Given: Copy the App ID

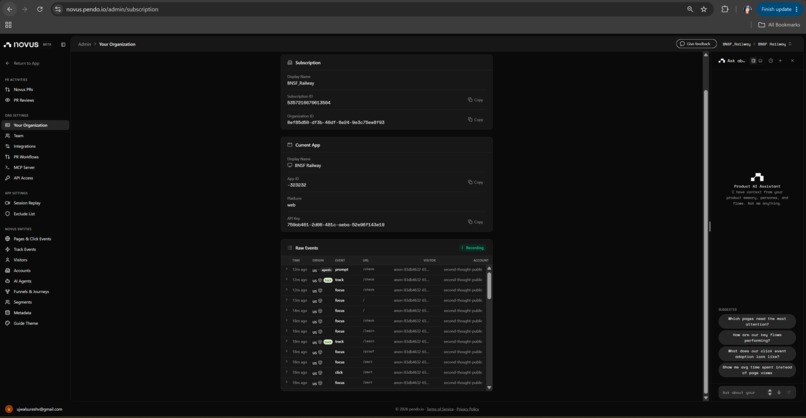Looking at the screenshot, I should pyautogui.click(x=475, y=183).
